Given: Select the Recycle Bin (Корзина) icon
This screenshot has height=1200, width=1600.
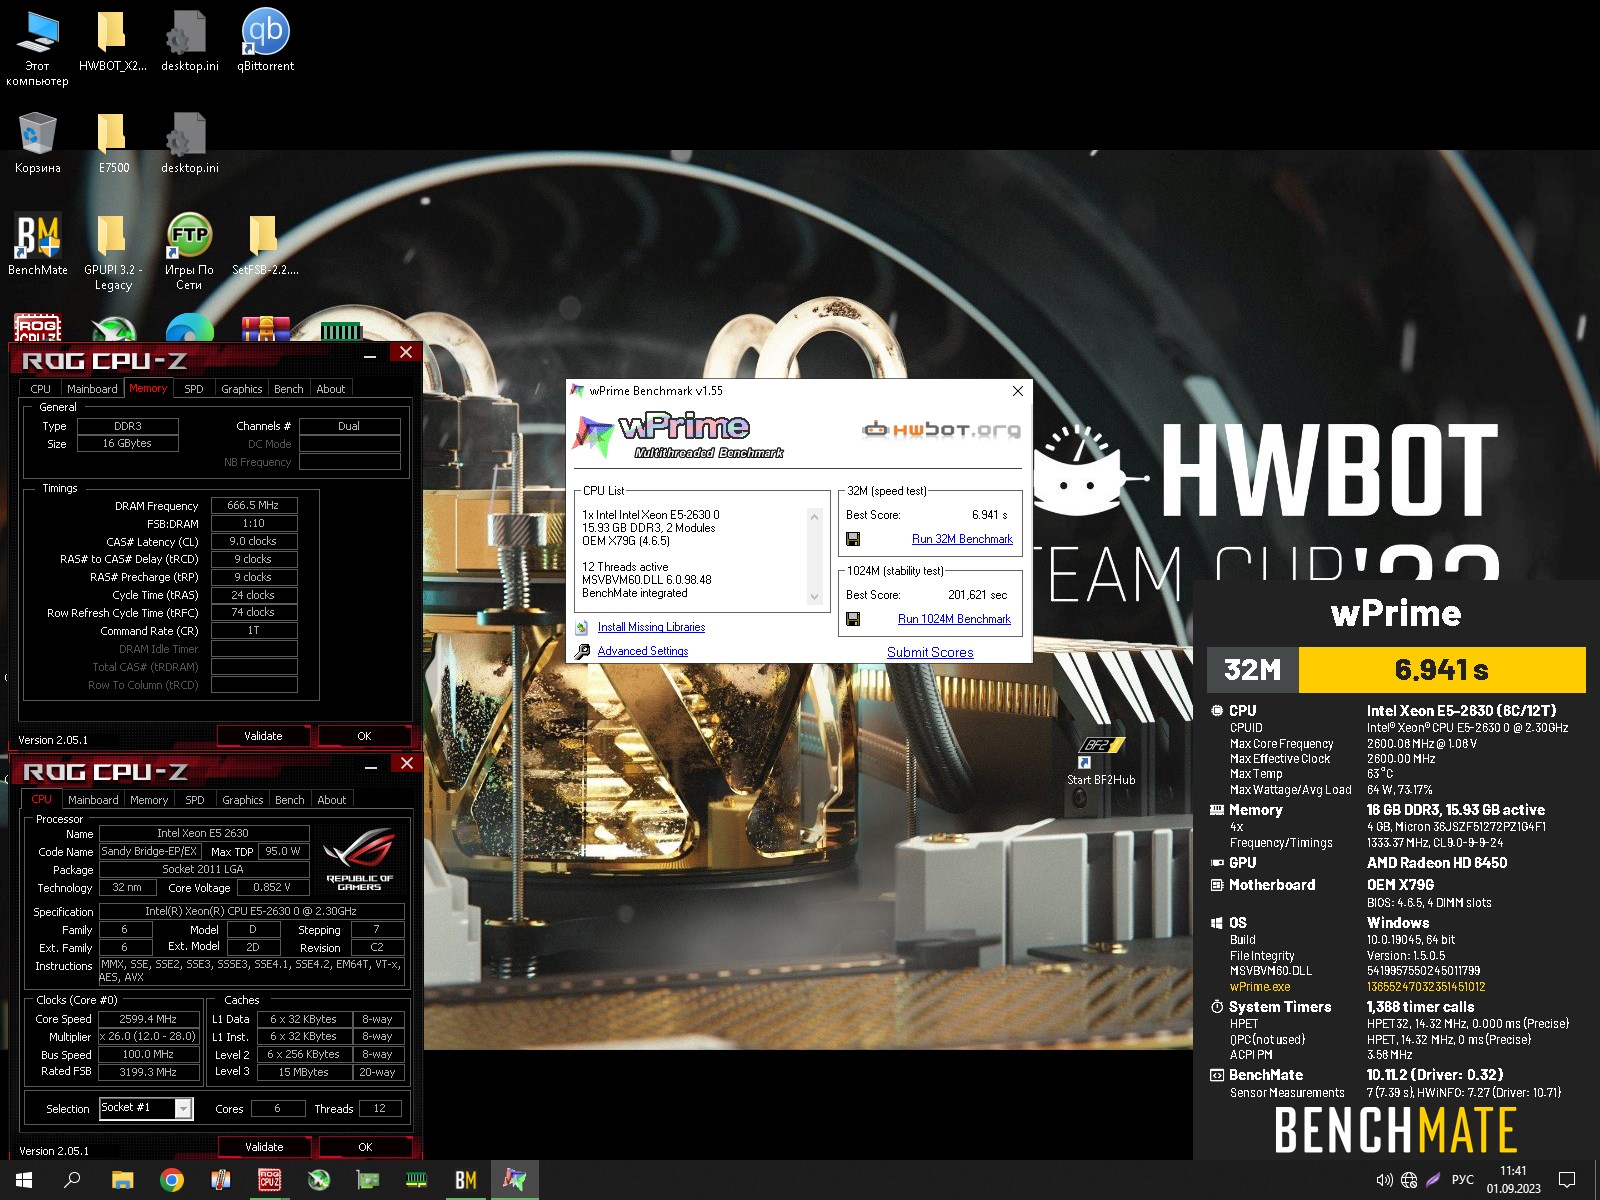Looking at the screenshot, I should click(x=38, y=142).
